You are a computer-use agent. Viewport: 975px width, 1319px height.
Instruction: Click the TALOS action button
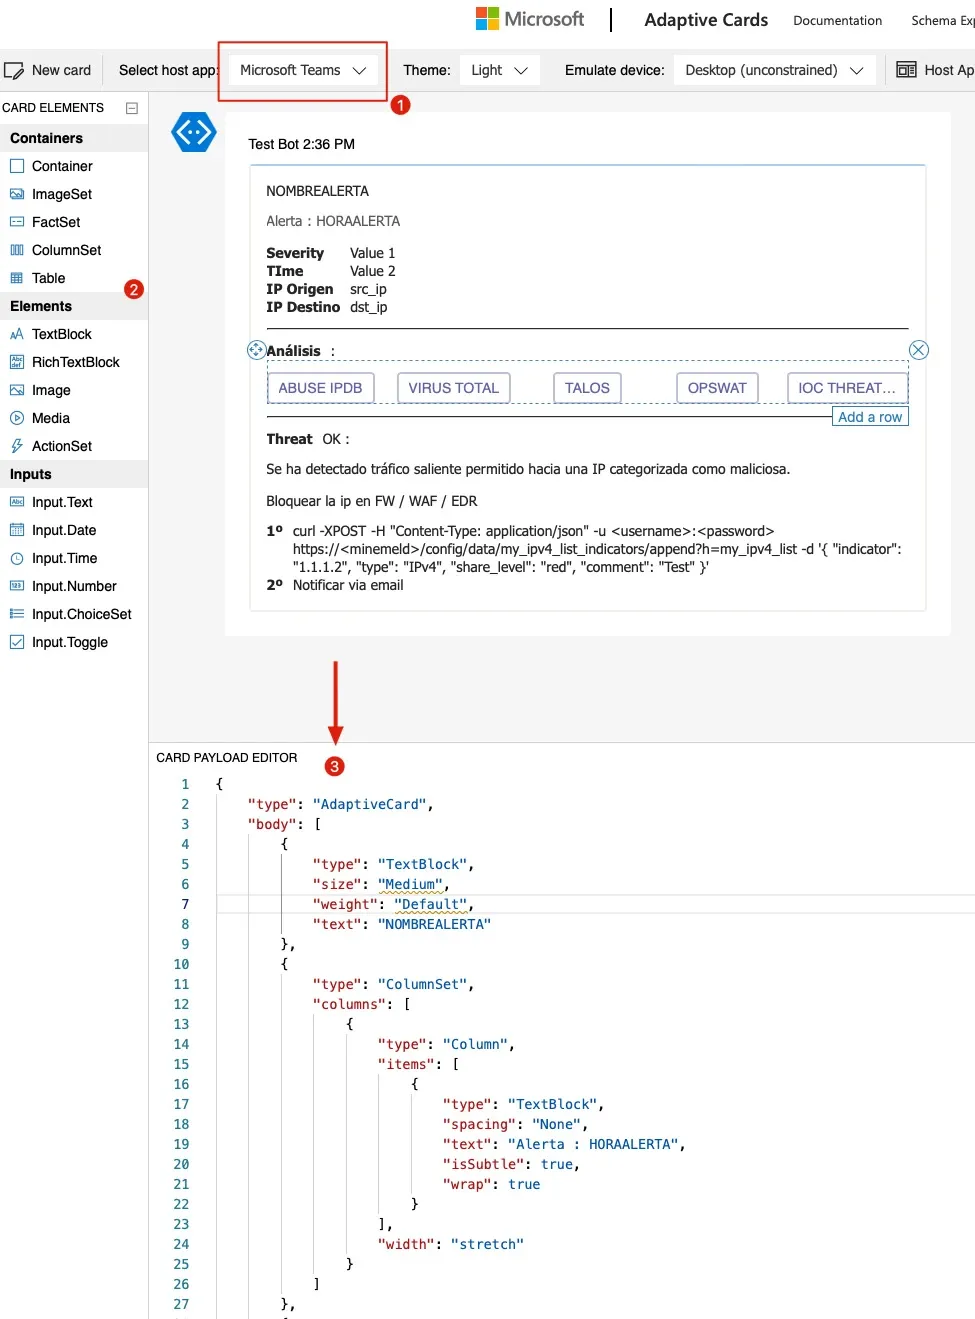click(x=587, y=388)
